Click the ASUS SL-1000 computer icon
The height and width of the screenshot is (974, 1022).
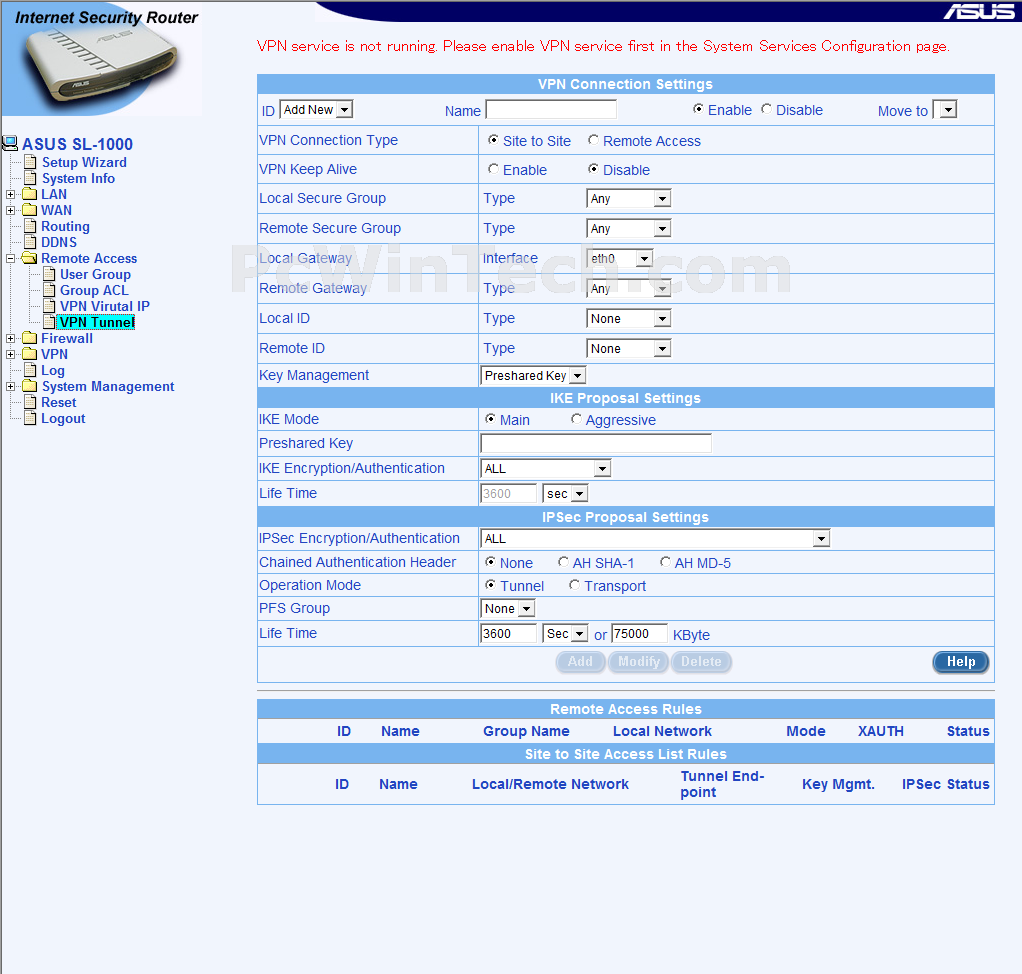click(x=10, y=143)
